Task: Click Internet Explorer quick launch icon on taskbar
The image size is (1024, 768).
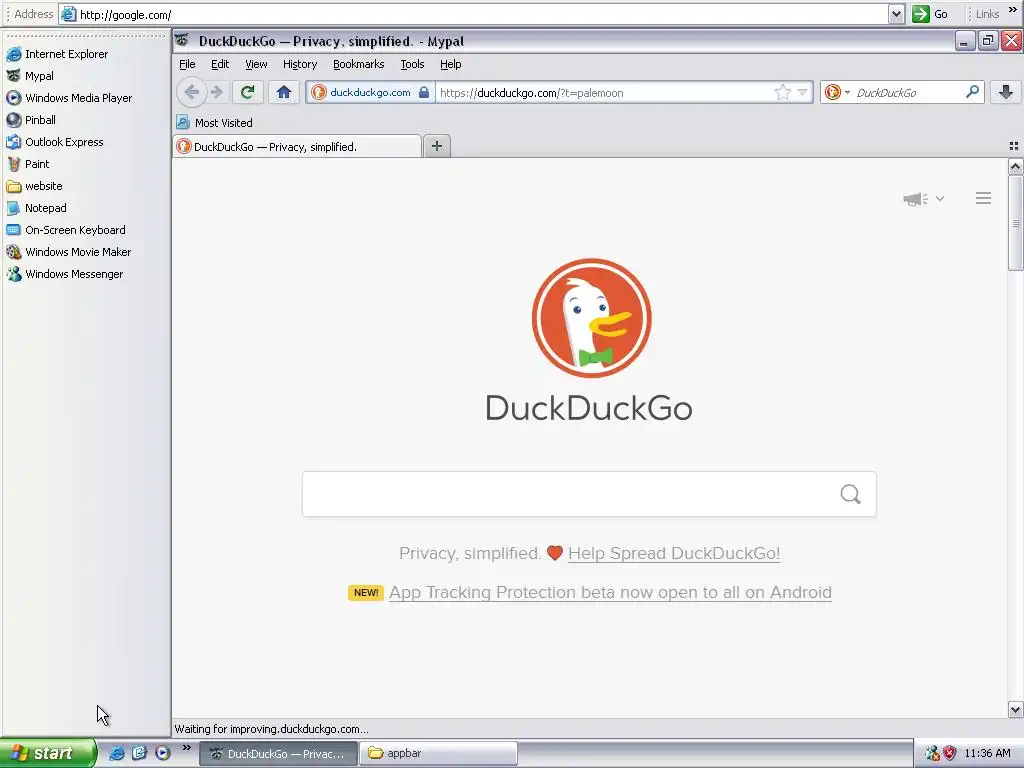Action: tap(117, 753)
